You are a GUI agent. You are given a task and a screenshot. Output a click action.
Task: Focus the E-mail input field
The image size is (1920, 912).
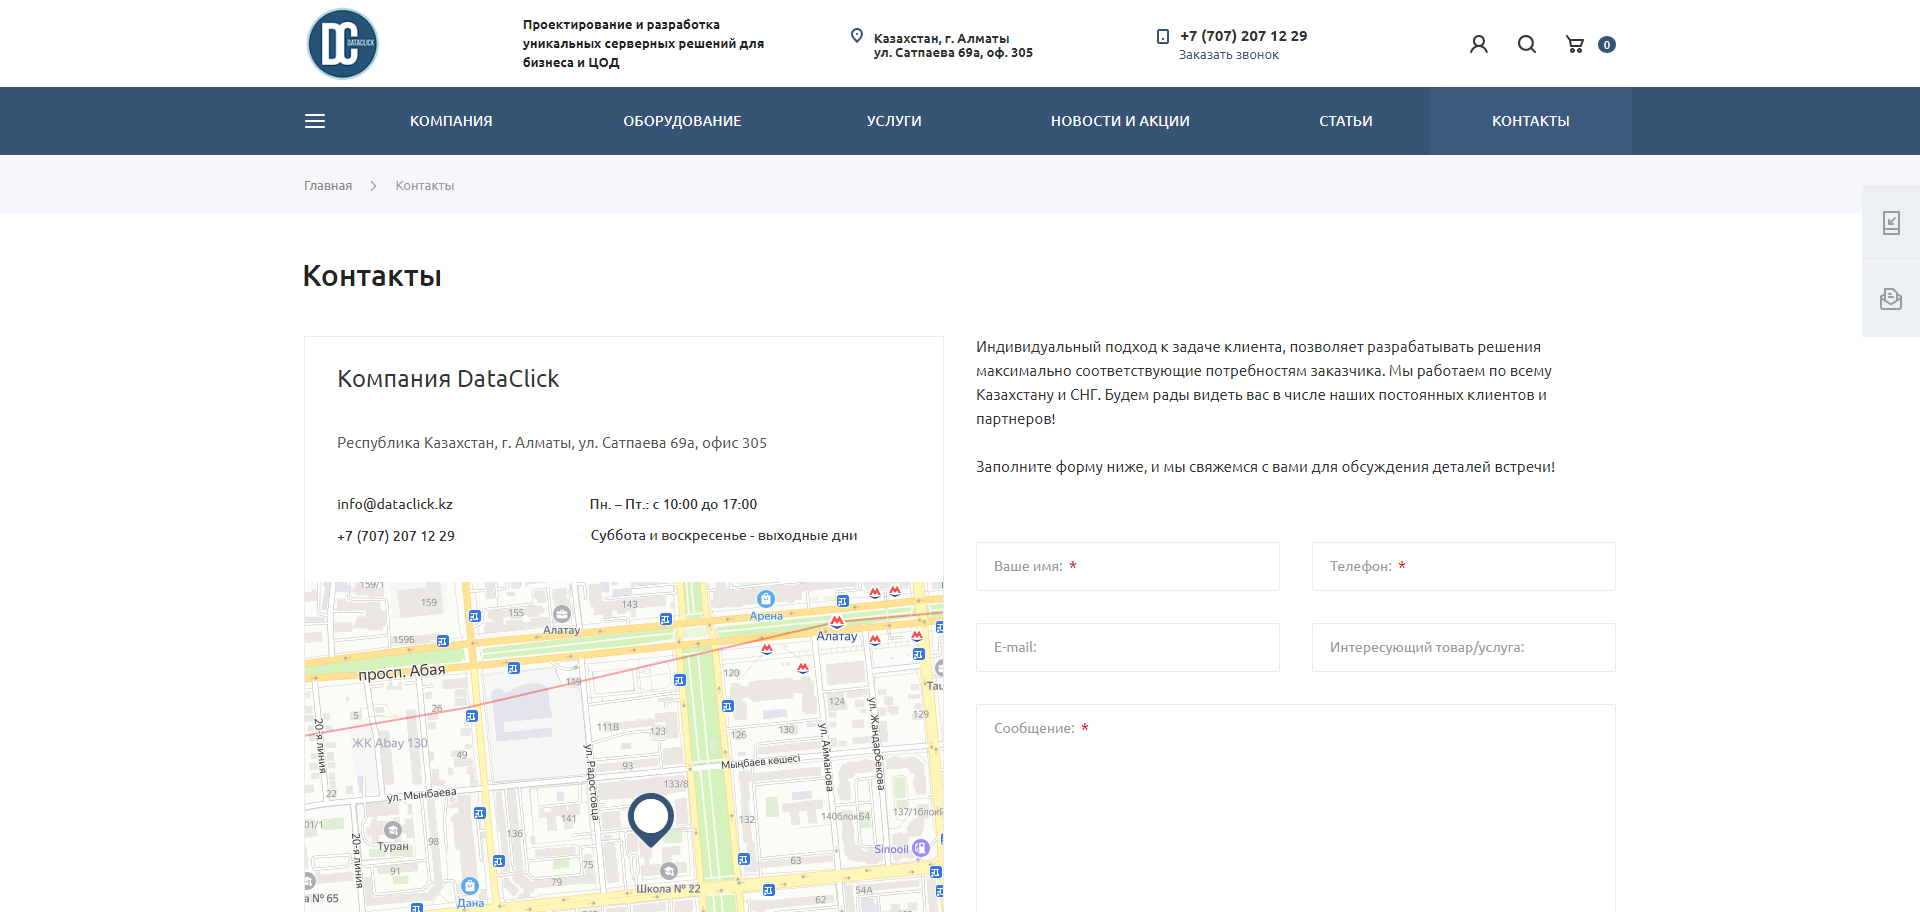1128,647
